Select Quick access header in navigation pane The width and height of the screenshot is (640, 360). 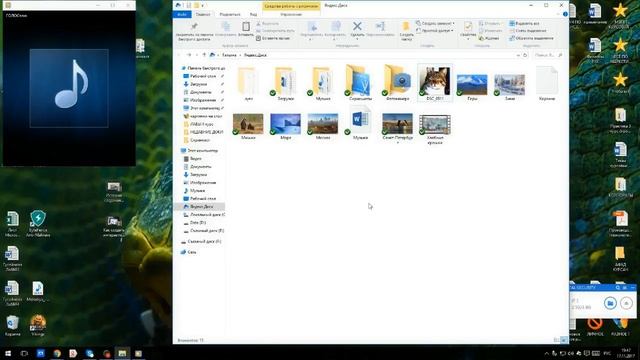coord(203,68)
